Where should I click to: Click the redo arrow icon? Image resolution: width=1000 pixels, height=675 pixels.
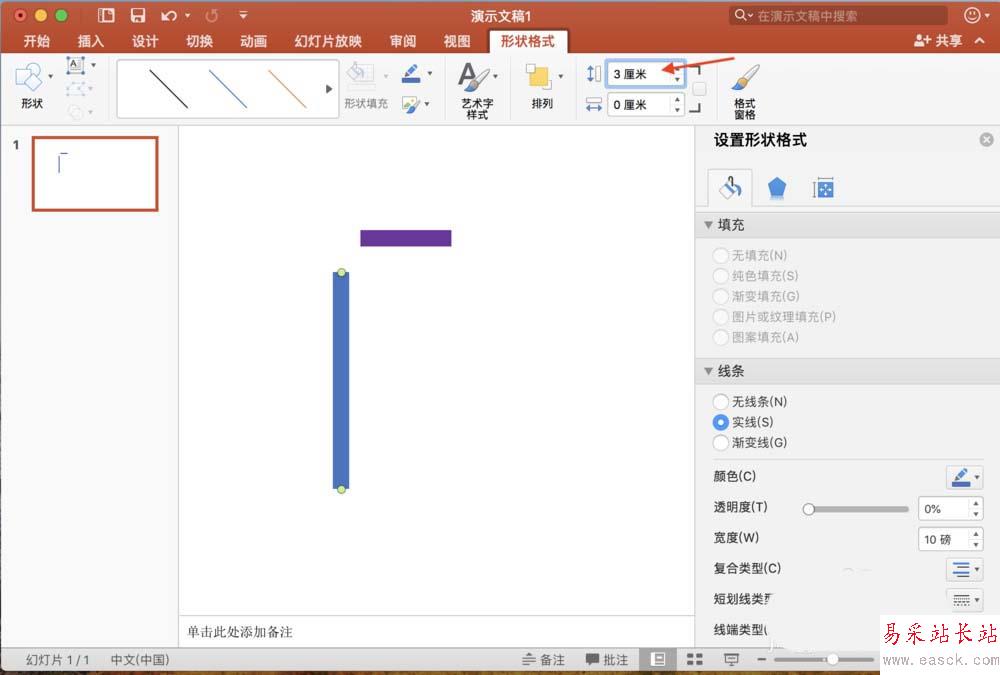click(212, 15)
